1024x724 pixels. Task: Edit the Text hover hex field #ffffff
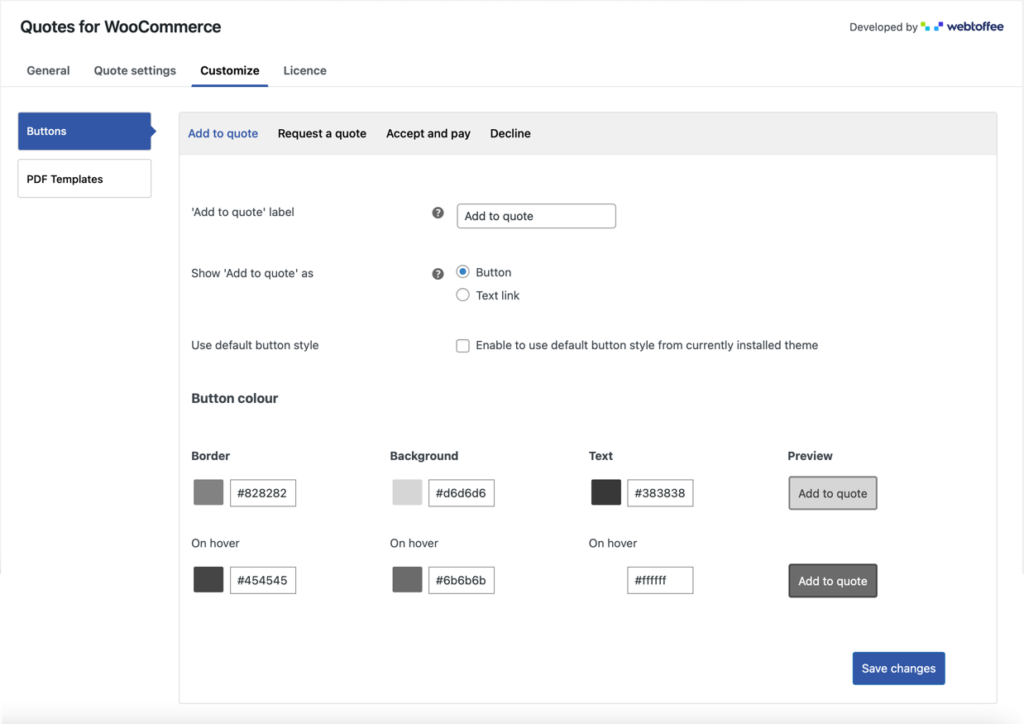660,580
